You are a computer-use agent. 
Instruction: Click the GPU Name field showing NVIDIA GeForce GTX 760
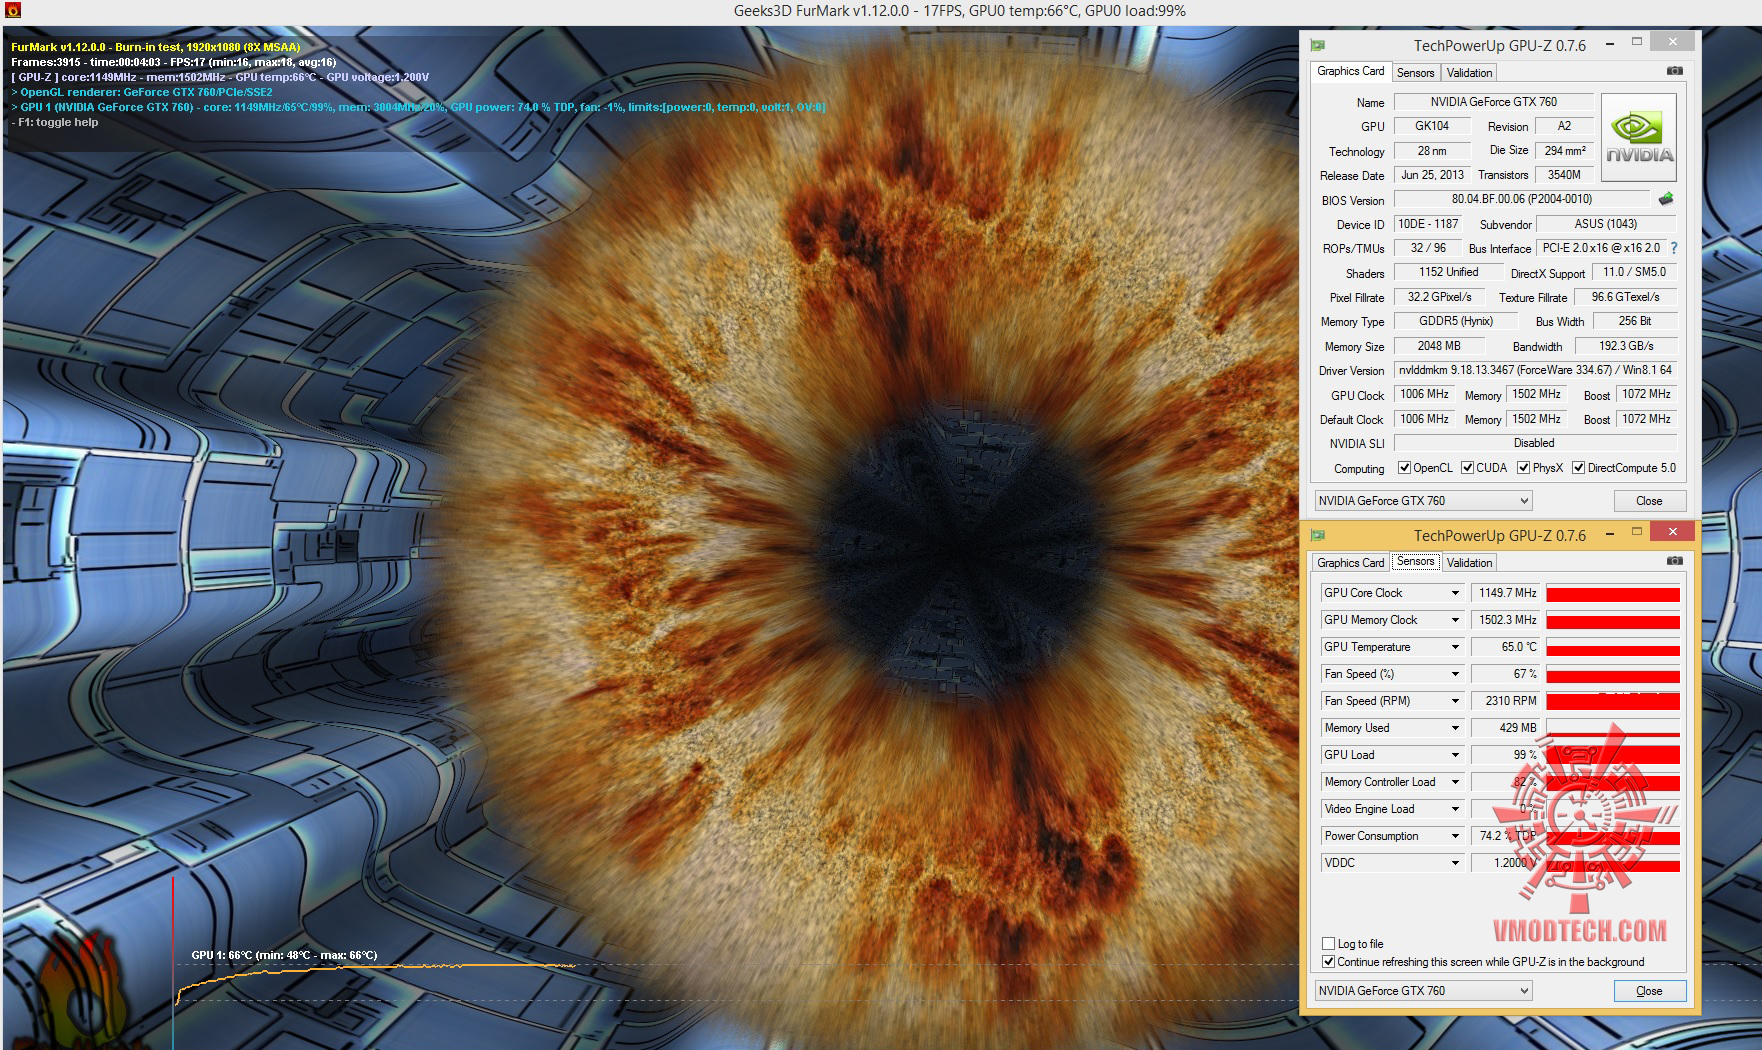pos(1493,102)
